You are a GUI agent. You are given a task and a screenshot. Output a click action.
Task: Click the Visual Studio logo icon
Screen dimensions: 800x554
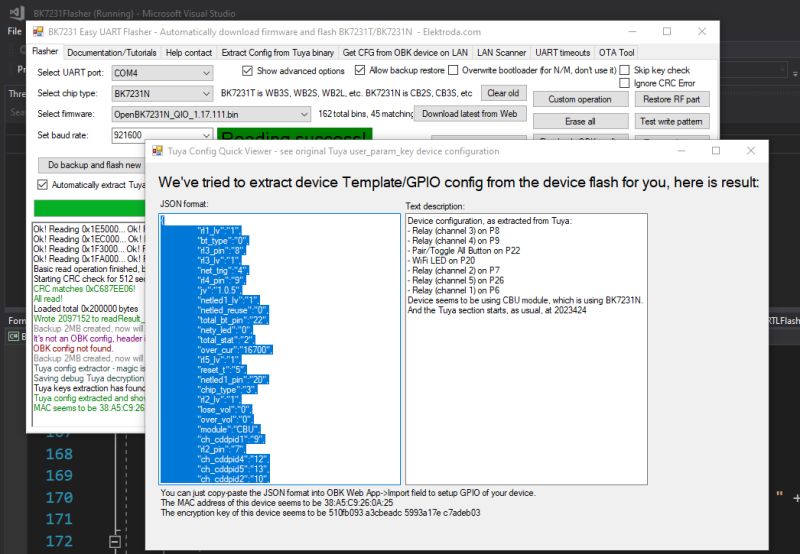[x=17, y=12]
